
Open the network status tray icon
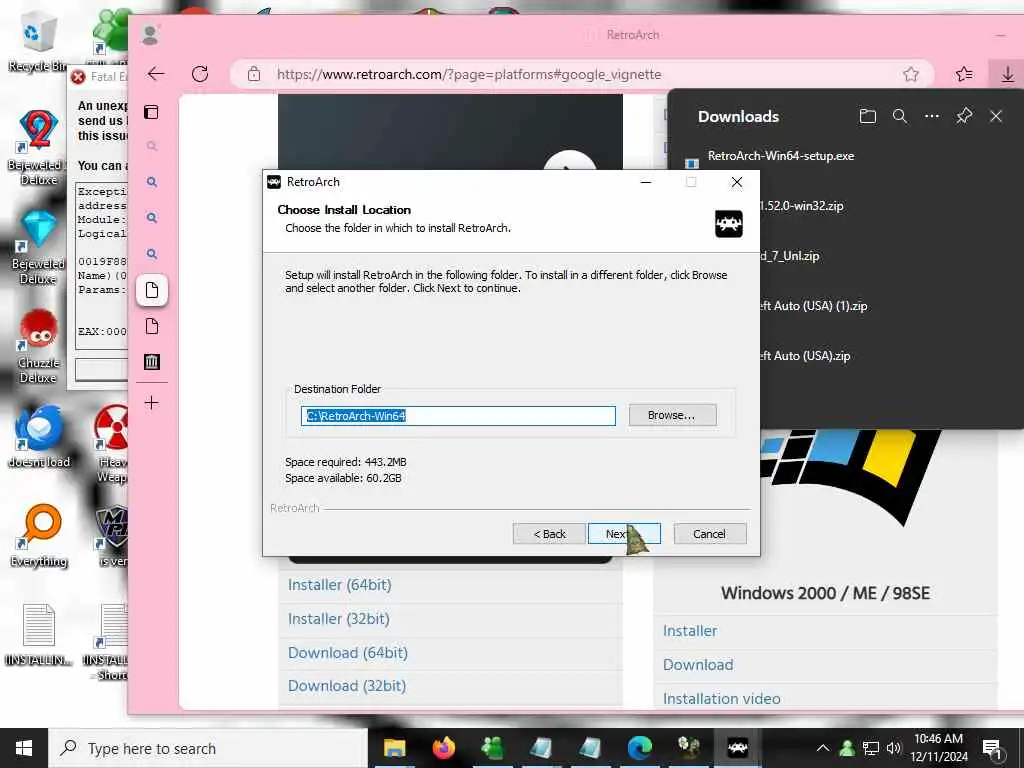coord(871,748)
